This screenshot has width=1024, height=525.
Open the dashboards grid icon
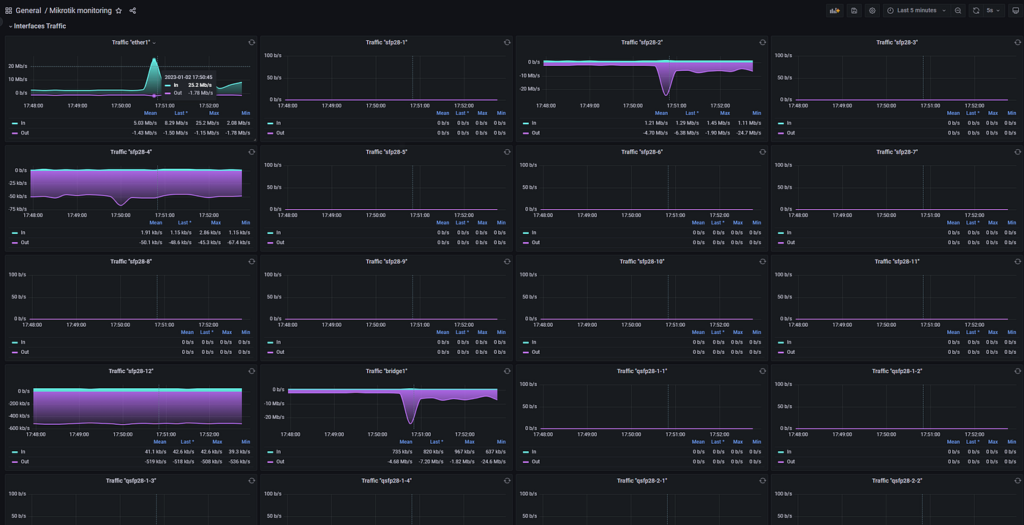[8, 10]
